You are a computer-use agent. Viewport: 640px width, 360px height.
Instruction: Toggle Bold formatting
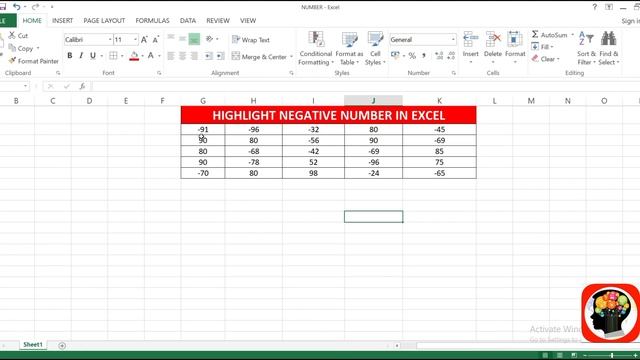click(70, 56)
